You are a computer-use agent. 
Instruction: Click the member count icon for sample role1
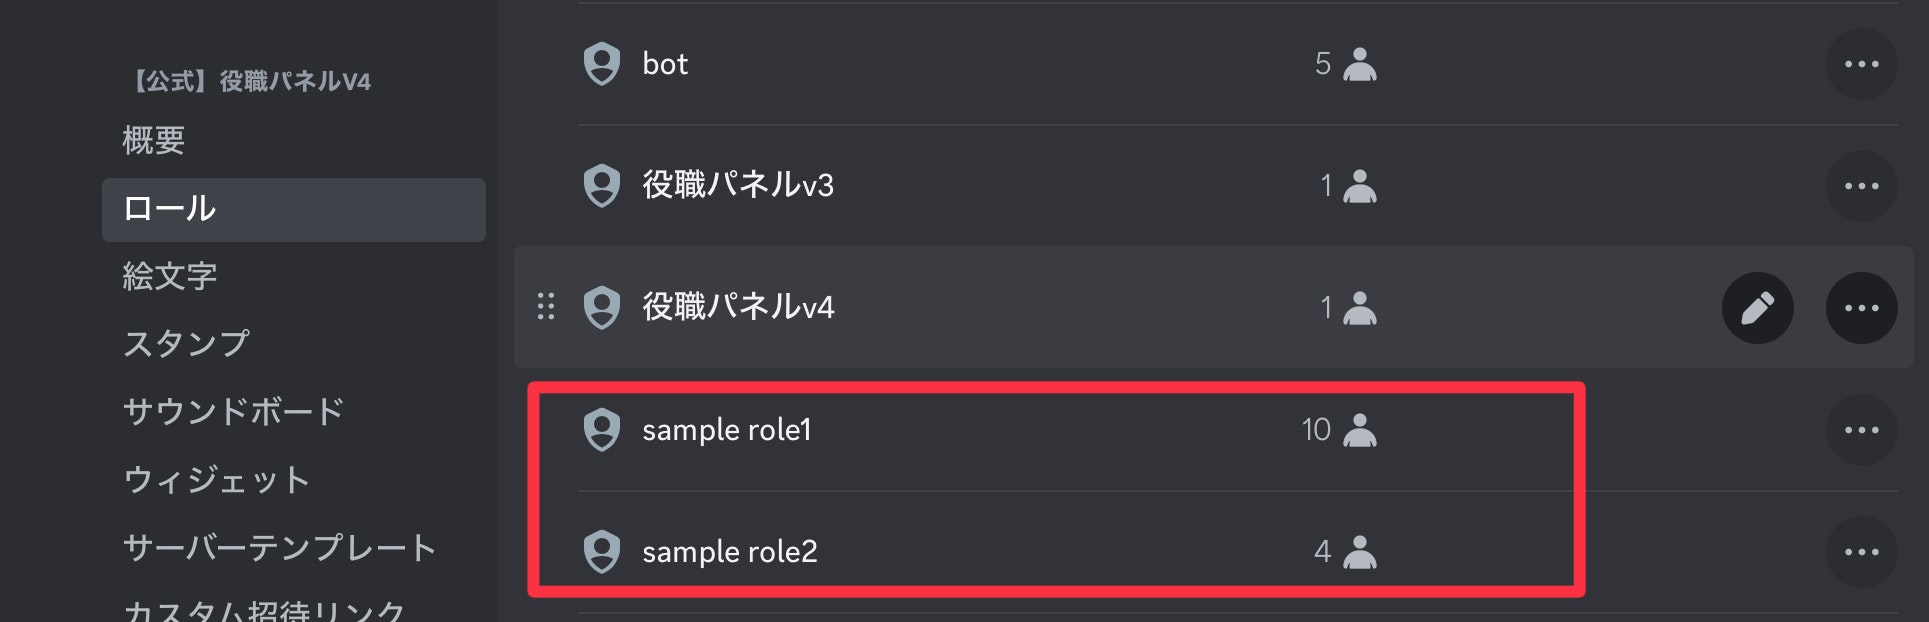point(1360,431)
